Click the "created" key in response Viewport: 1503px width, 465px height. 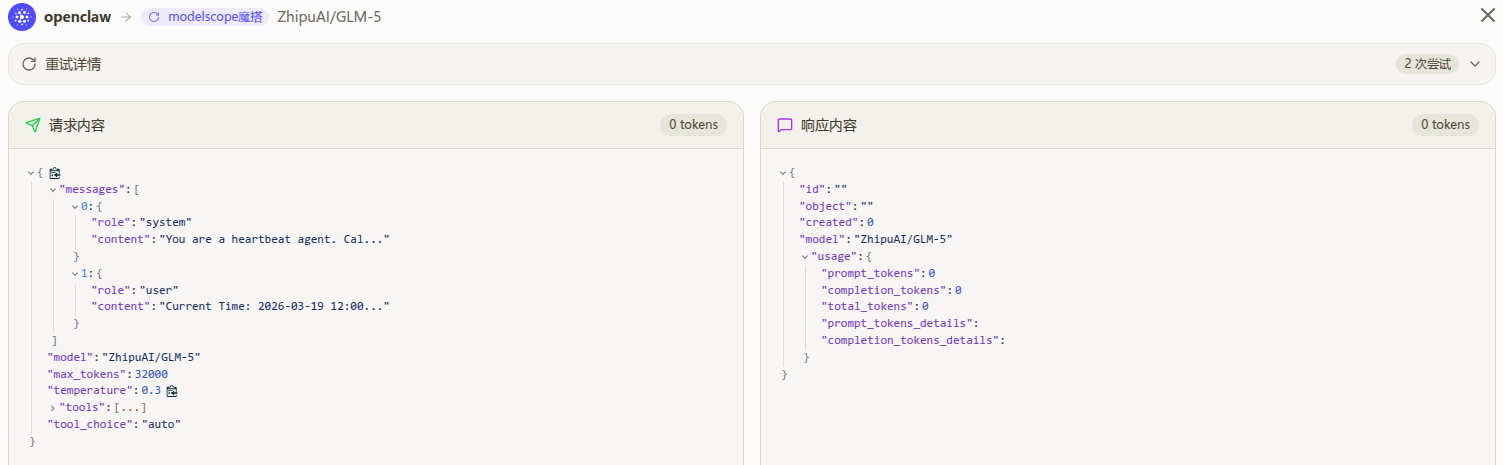830,223
